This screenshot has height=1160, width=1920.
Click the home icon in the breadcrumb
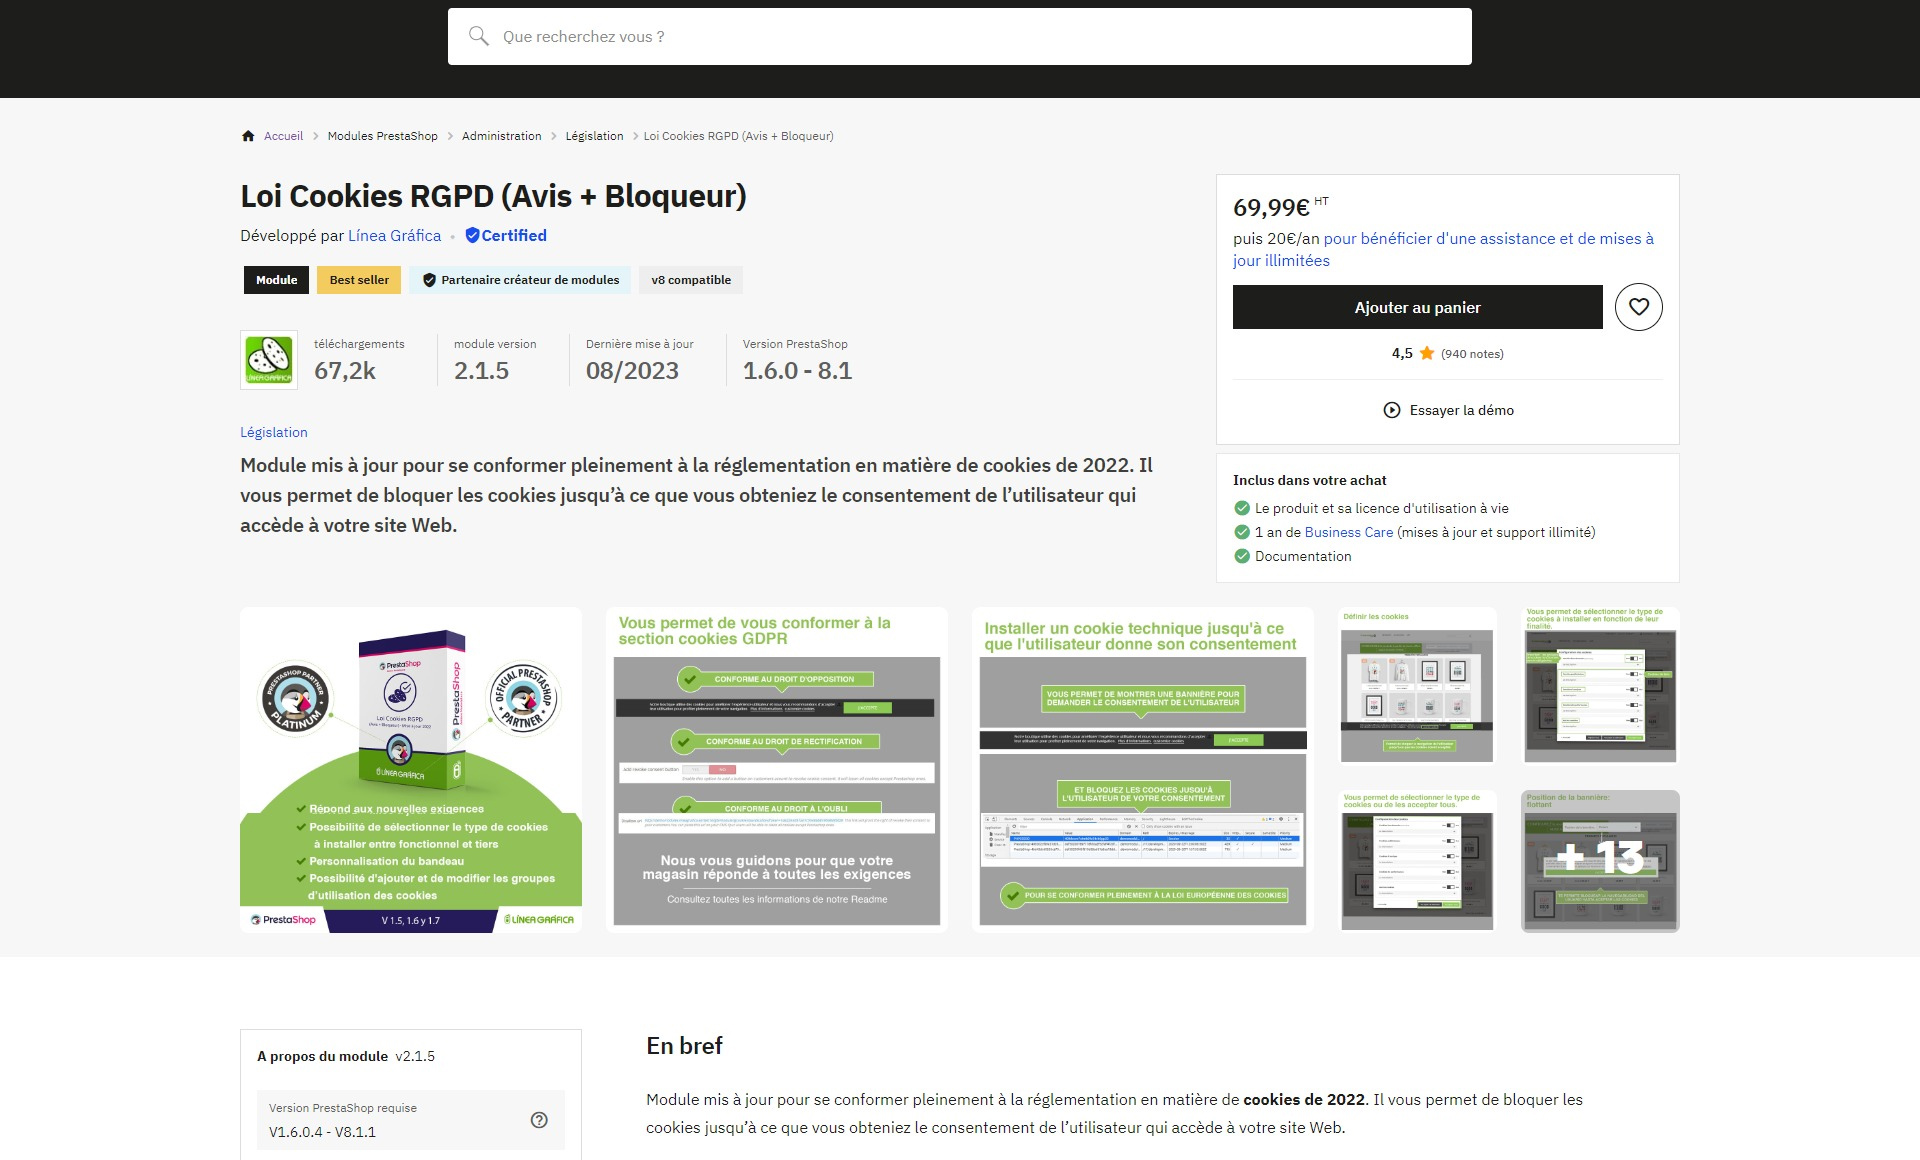tap(248, 136)
